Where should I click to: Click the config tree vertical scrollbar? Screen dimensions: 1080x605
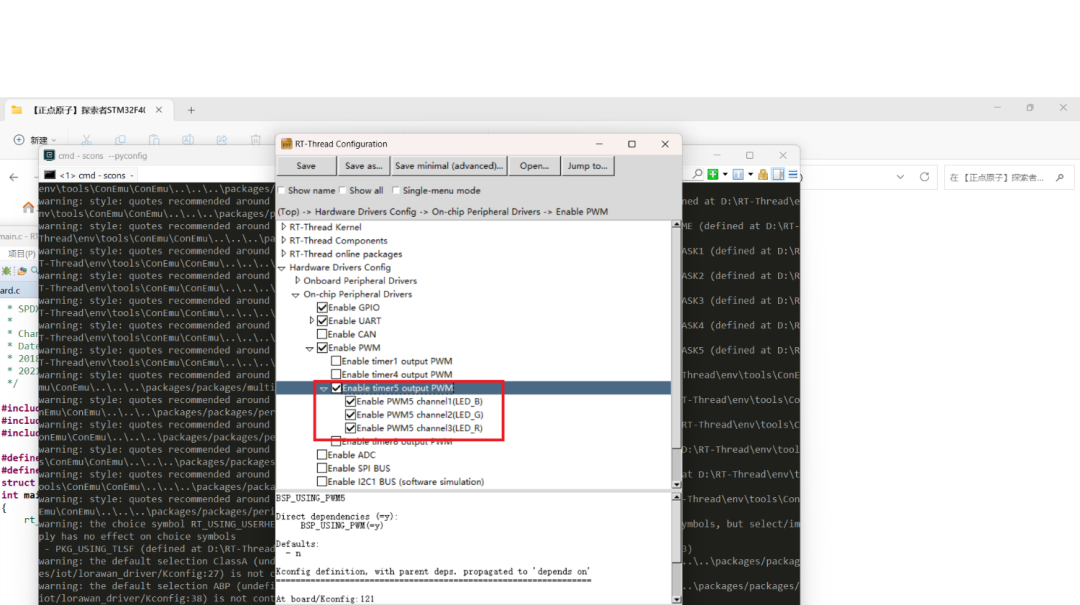(676, 350)
